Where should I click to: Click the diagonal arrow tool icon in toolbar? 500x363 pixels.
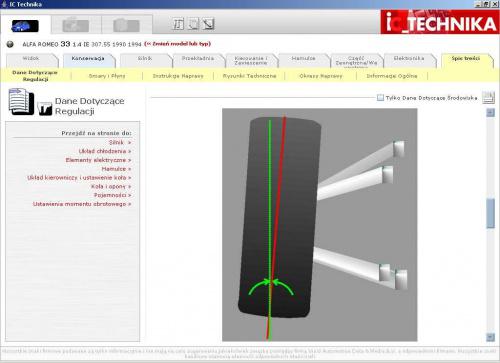click(x=208, y=24)
